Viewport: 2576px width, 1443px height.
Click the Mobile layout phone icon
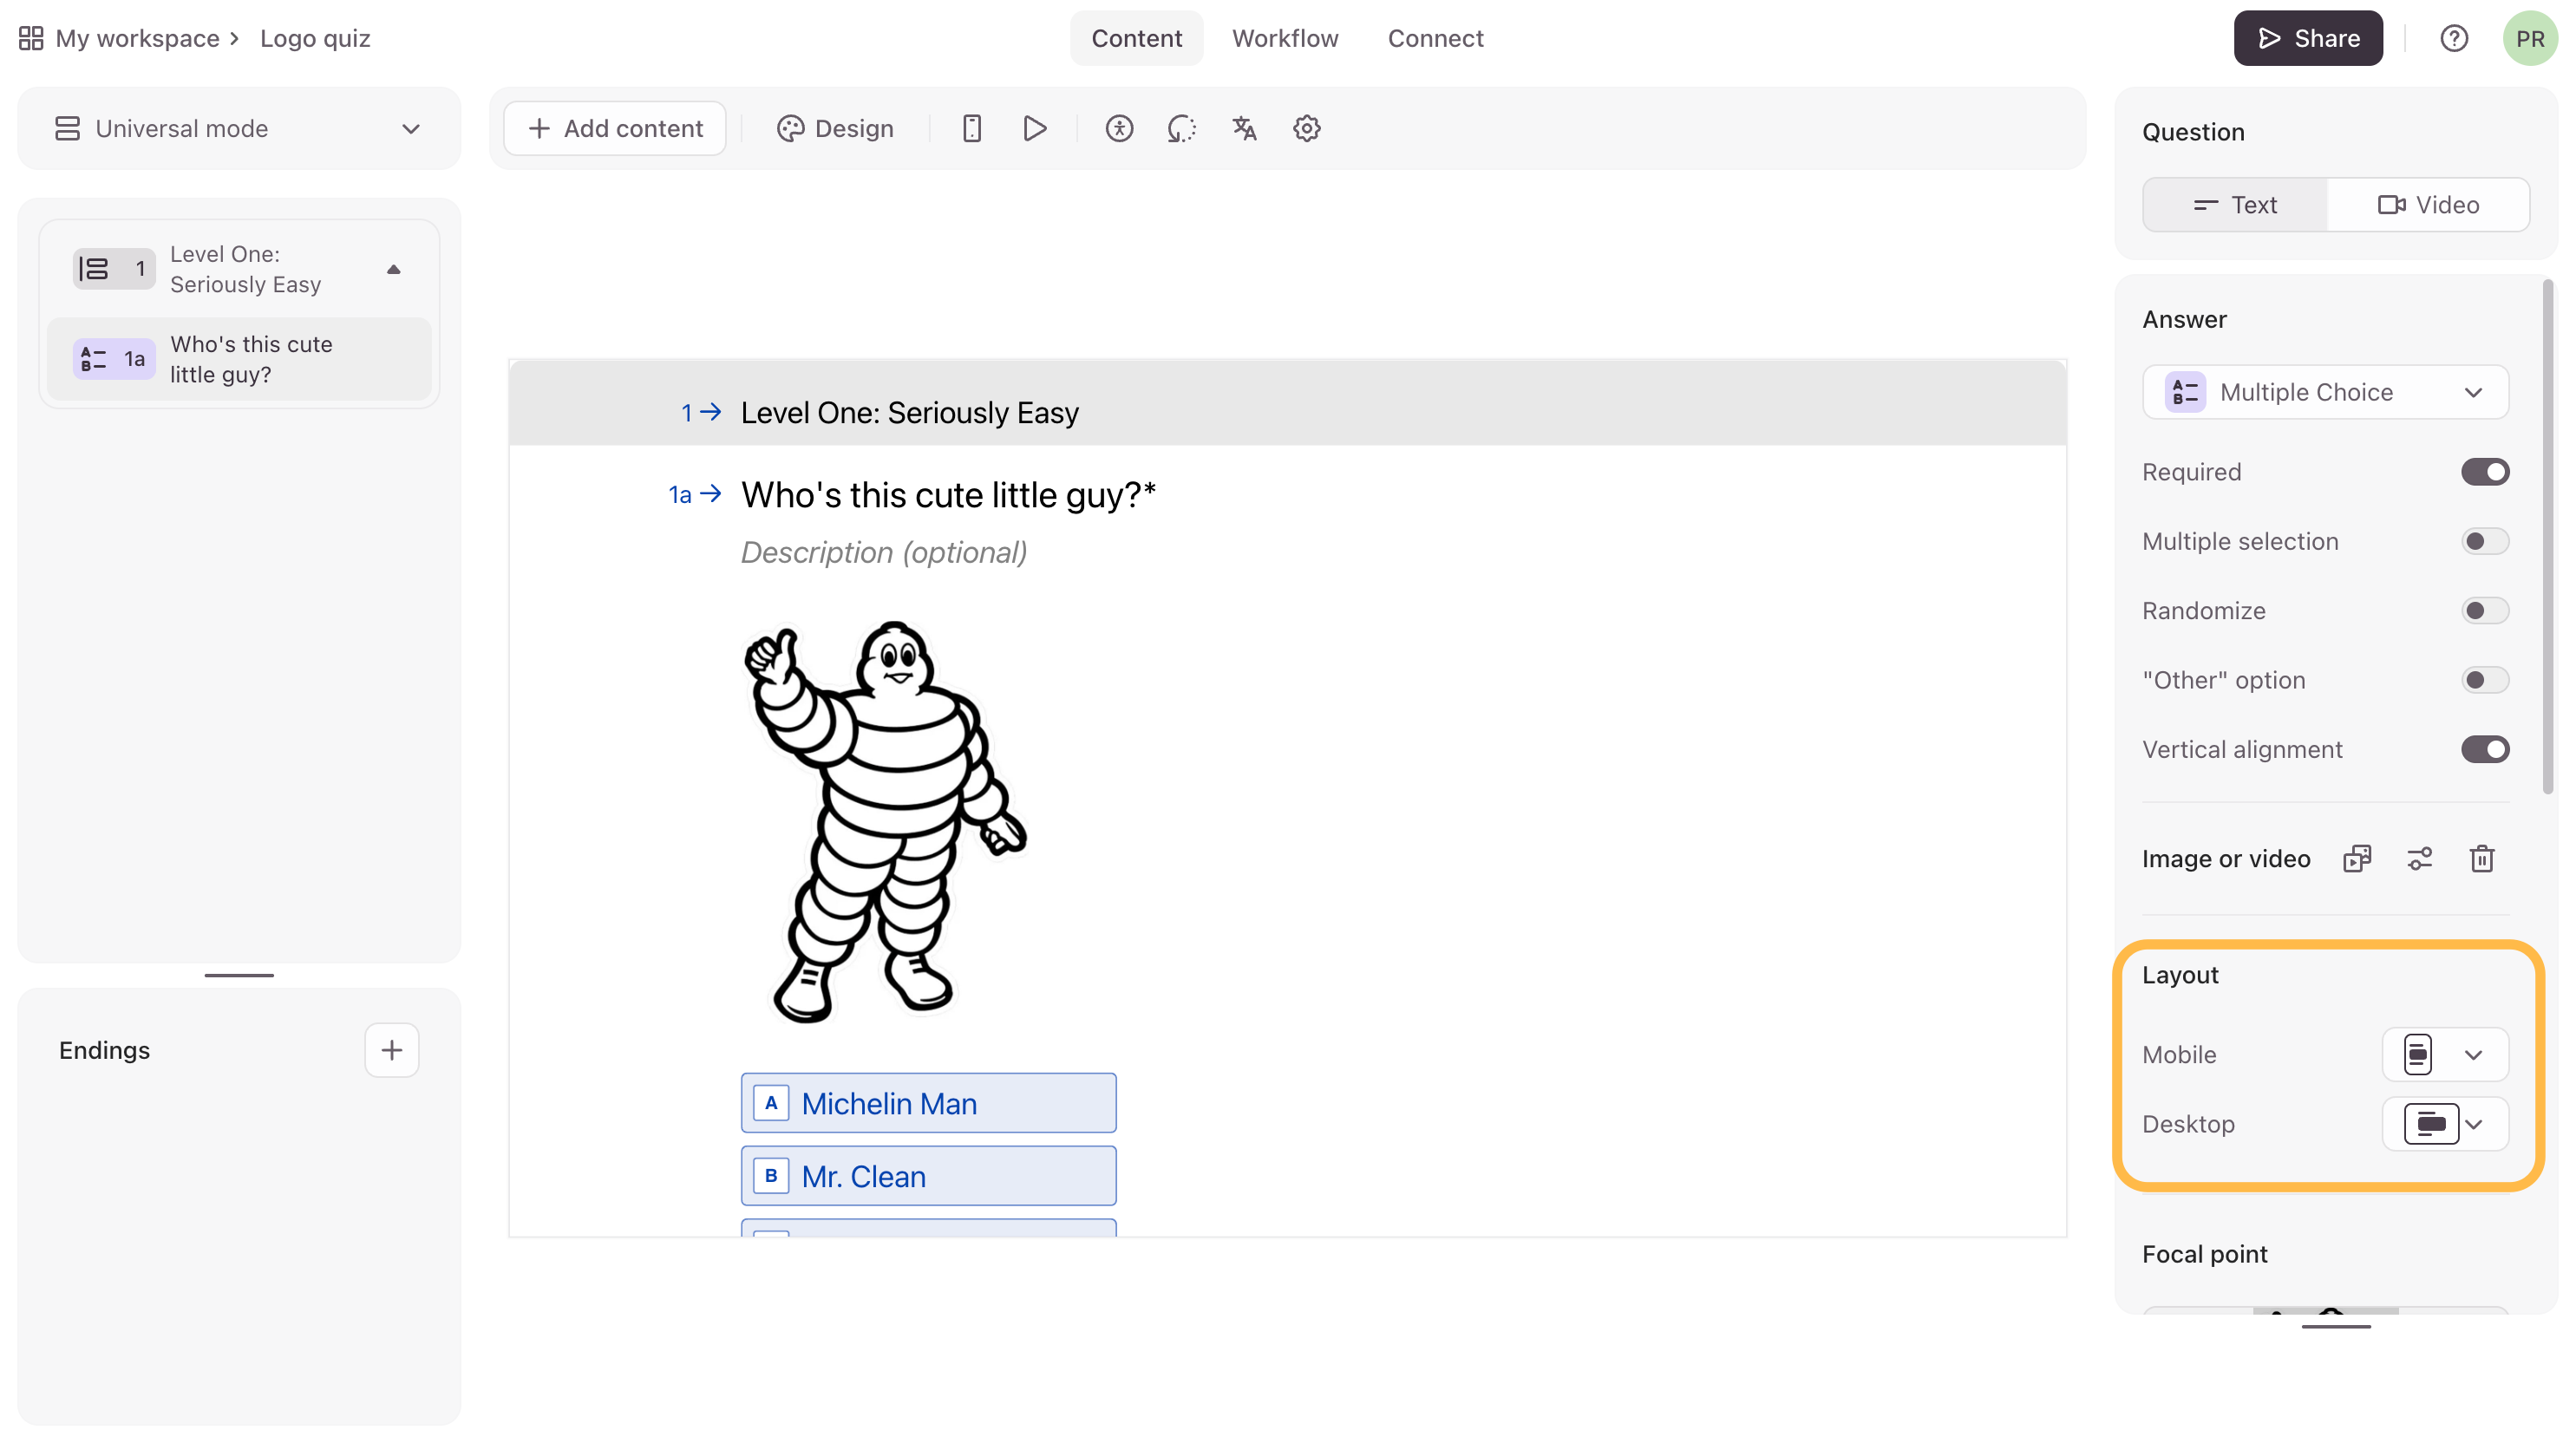click(x=2418, y=1054)
